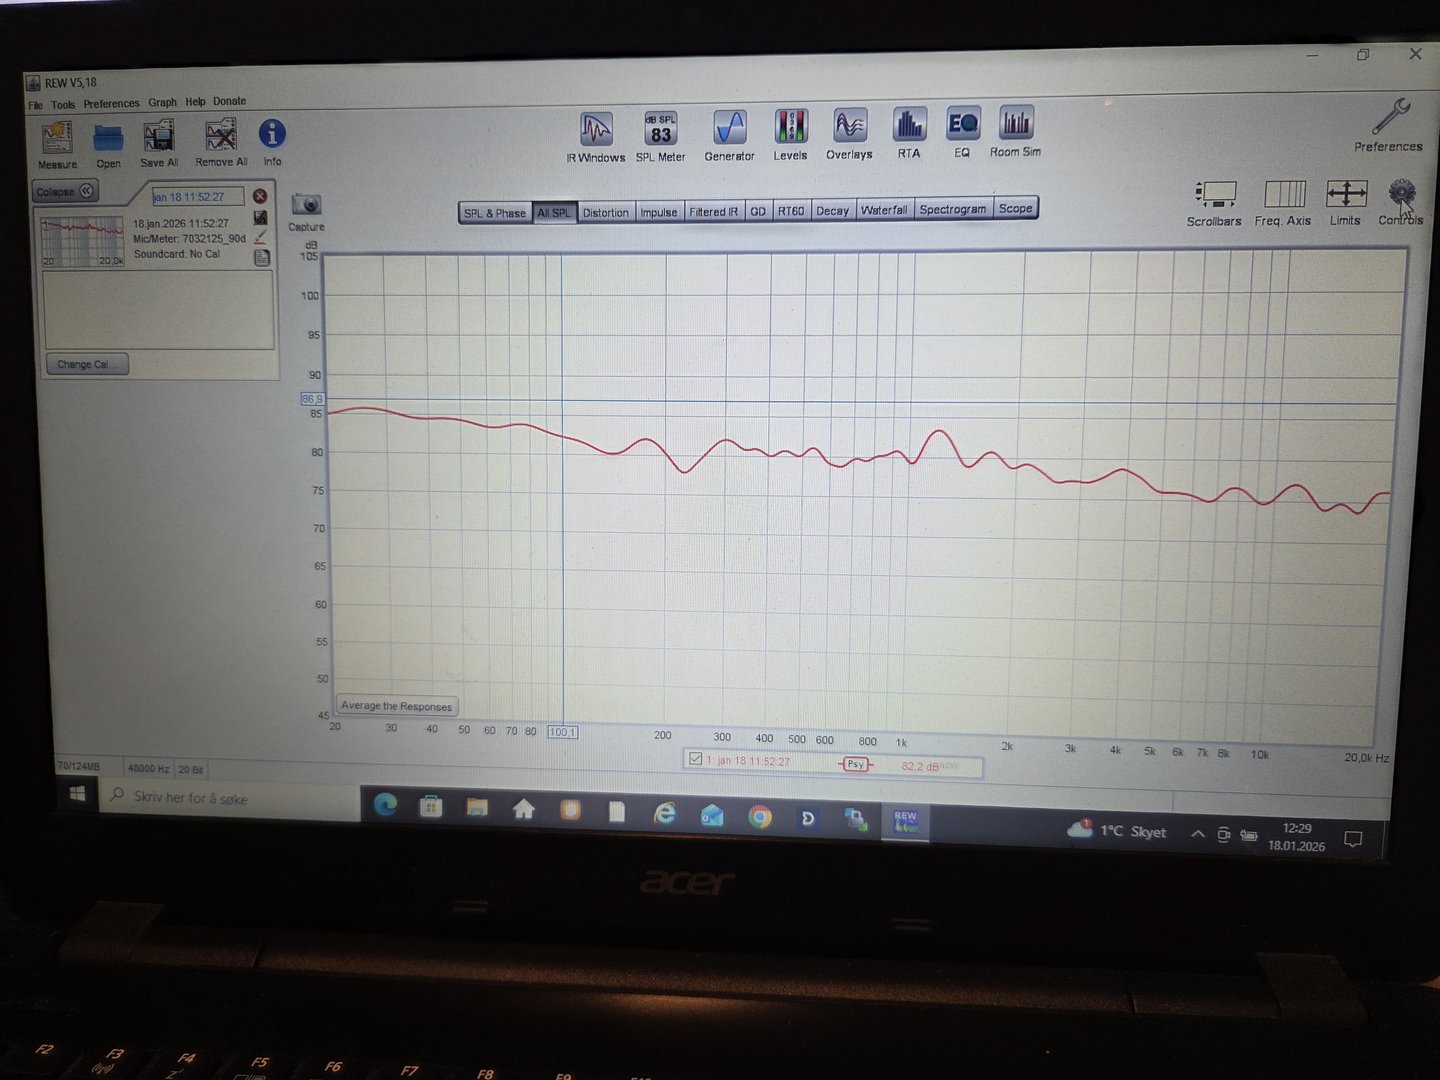This screenshot has height=1080, width=1440.
Task: Select the All SPL graph tab
Action: [554, 213]
